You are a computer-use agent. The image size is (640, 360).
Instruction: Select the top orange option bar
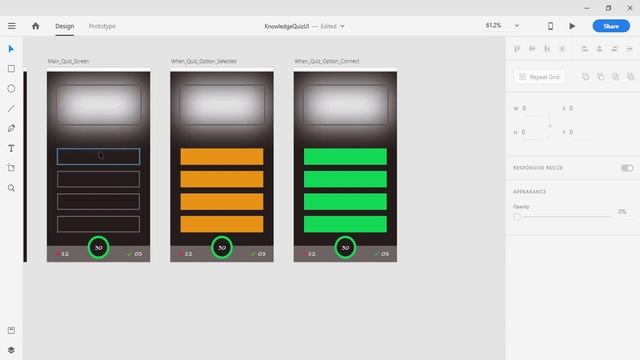(222, 157)
